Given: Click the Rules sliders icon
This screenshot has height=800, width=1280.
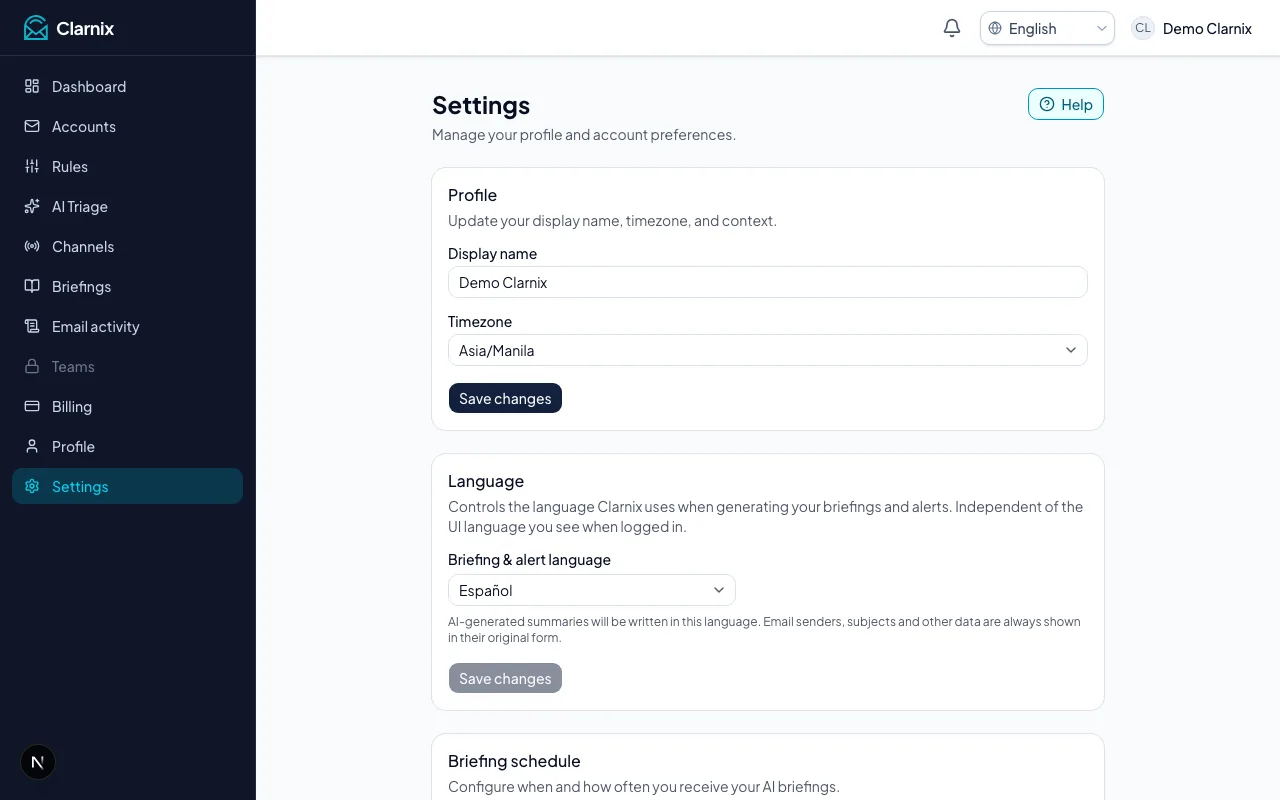Looking at the screenshot, I should (x=32, y=166).
